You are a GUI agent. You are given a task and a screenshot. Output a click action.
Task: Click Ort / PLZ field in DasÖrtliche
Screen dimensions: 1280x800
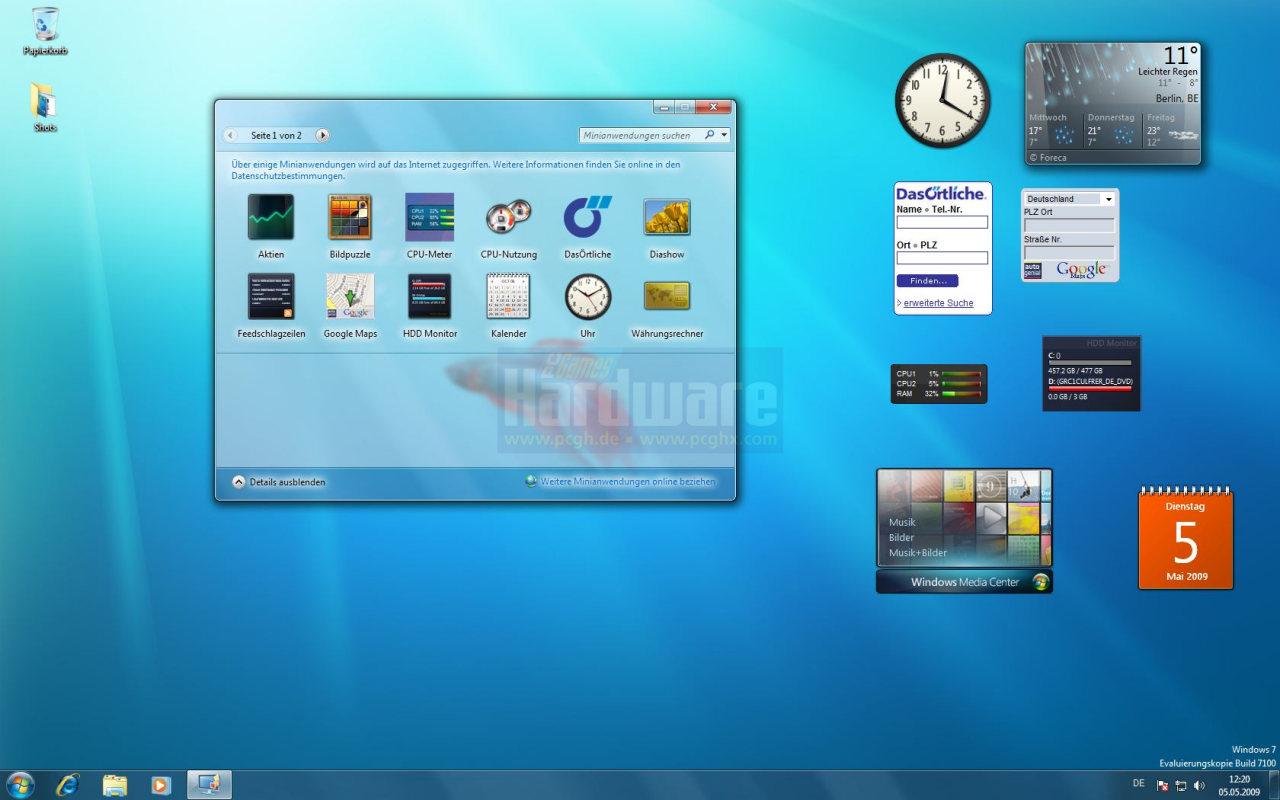(x=942, y=258)
